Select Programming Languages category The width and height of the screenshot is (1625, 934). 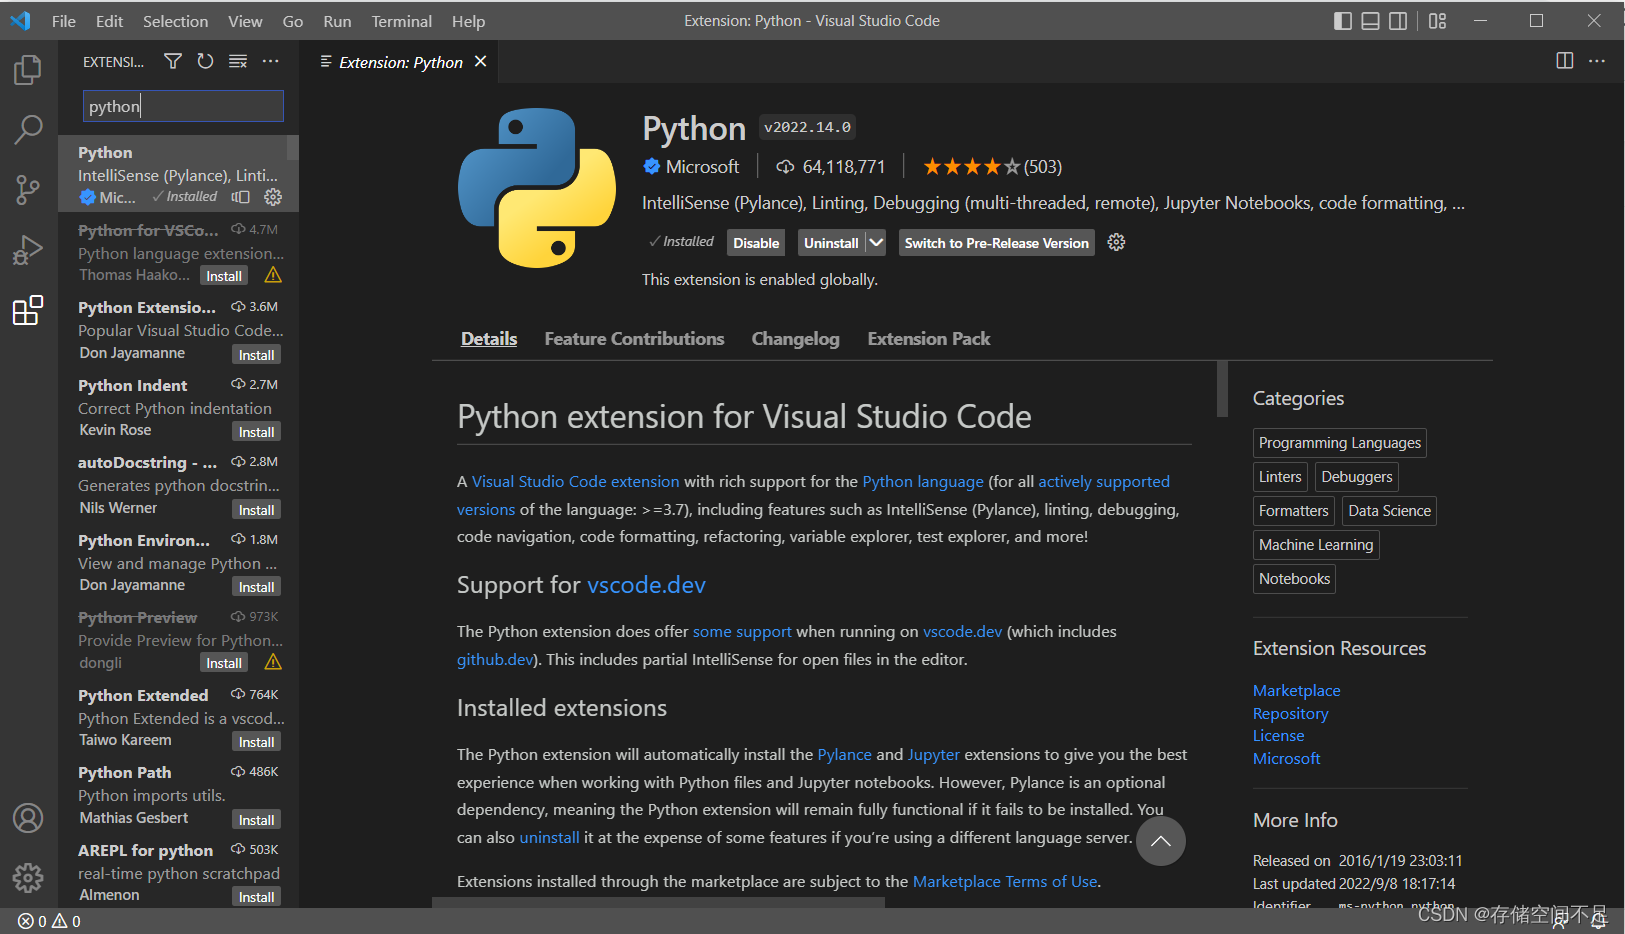1340,443
